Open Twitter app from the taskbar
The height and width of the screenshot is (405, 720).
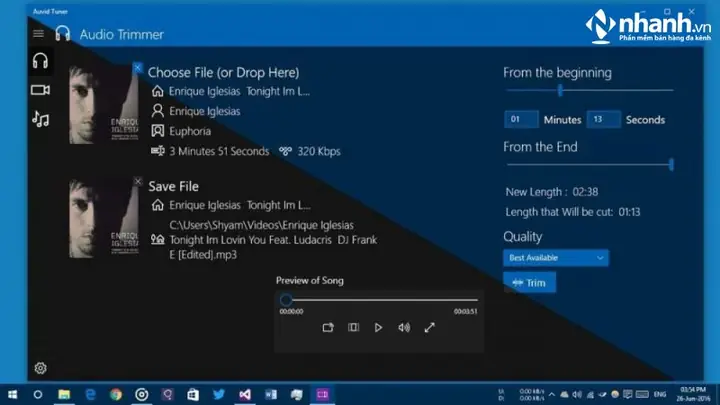[219, 394]
